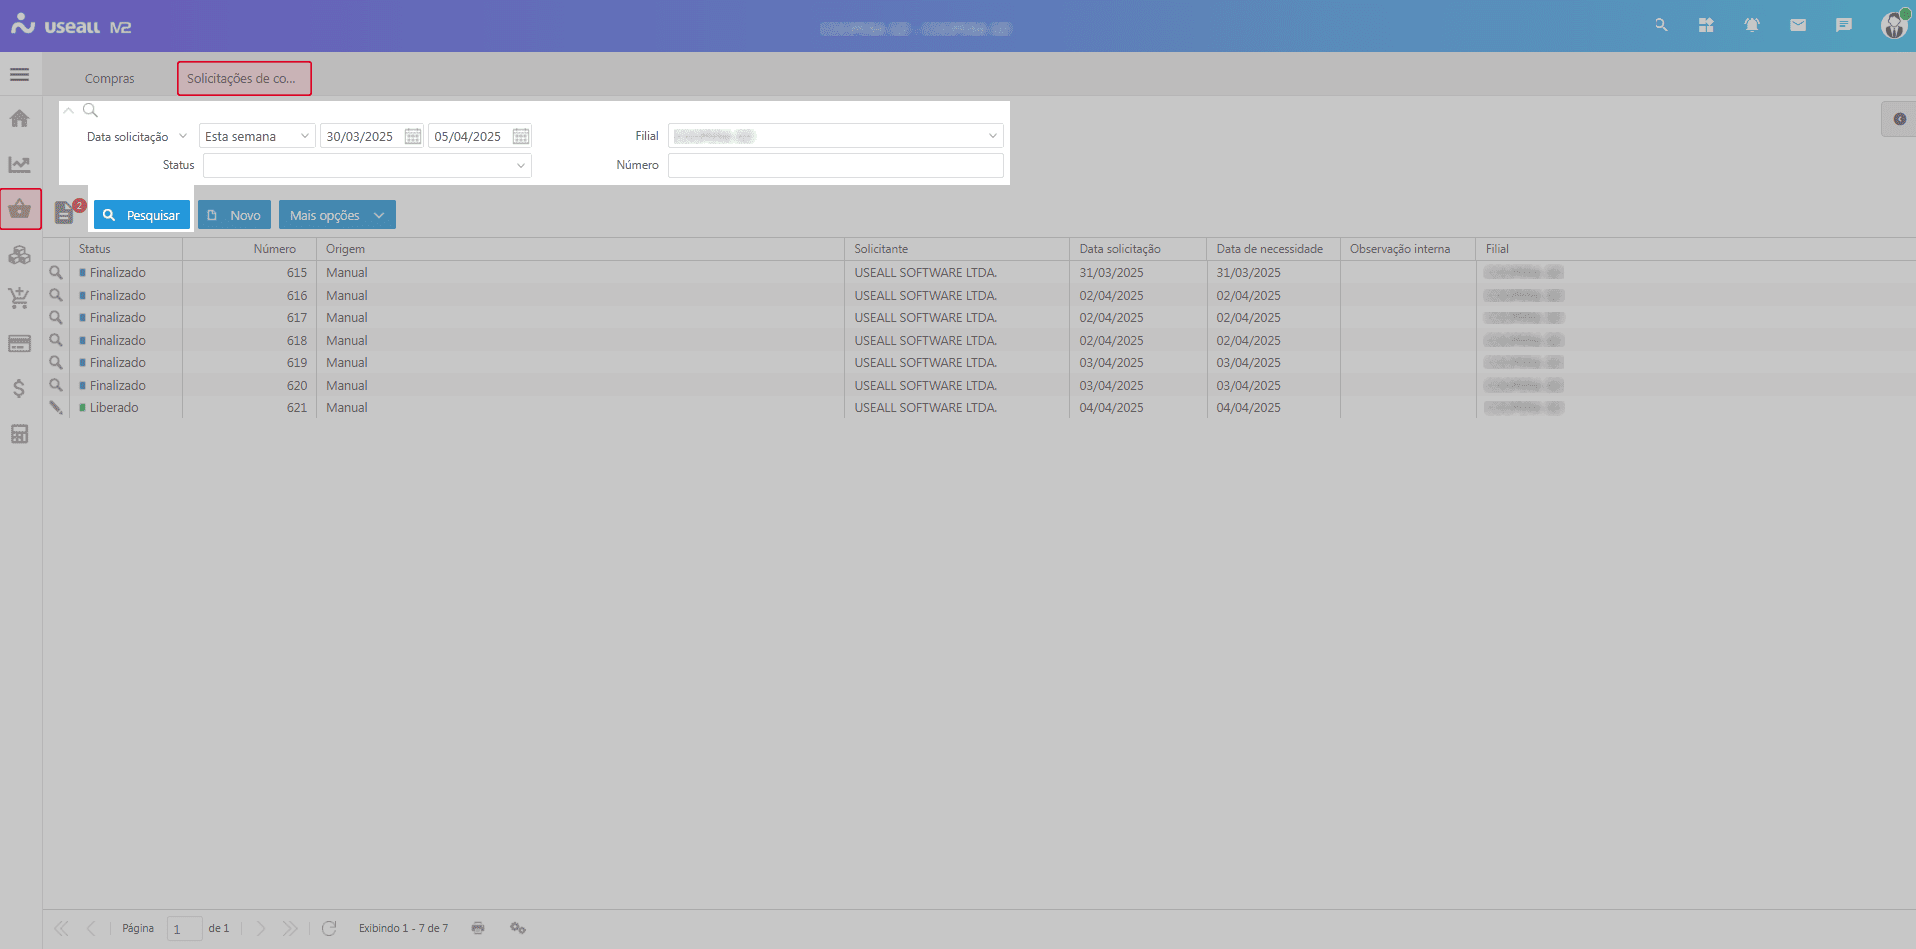Screen dimensions: 1916x949
Task: Switch to the Compras tab
Action: [x=109, y=78]
